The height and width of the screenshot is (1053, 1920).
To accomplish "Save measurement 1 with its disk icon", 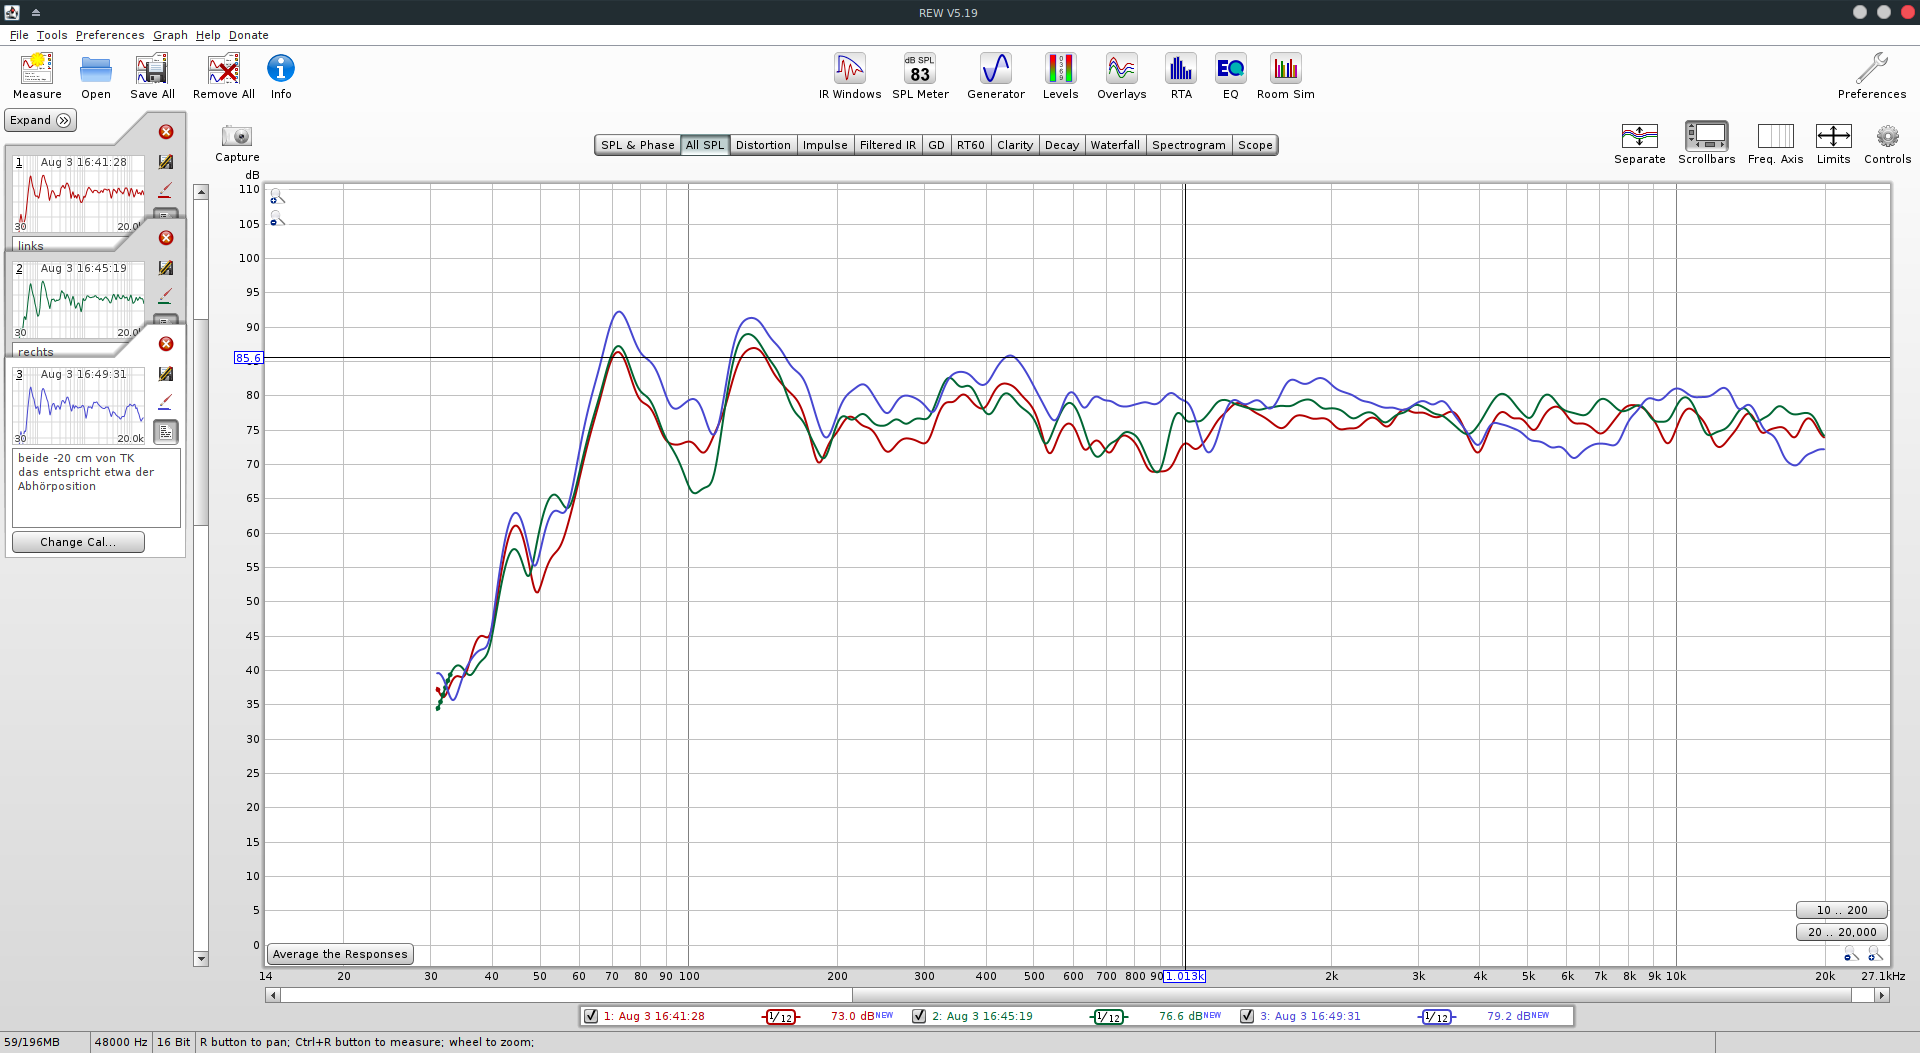I will click(166, 162).
